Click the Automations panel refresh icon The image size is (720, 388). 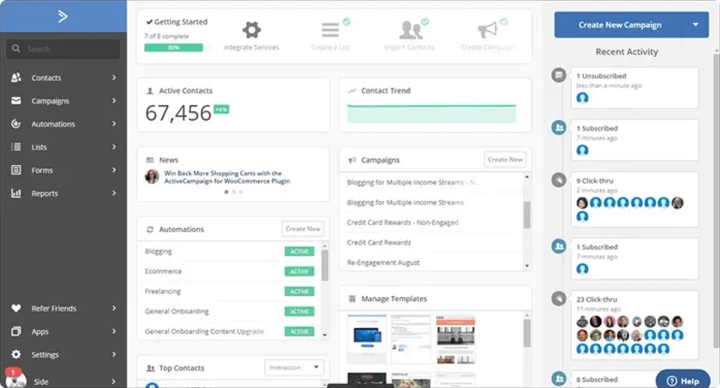click(150, 229)
